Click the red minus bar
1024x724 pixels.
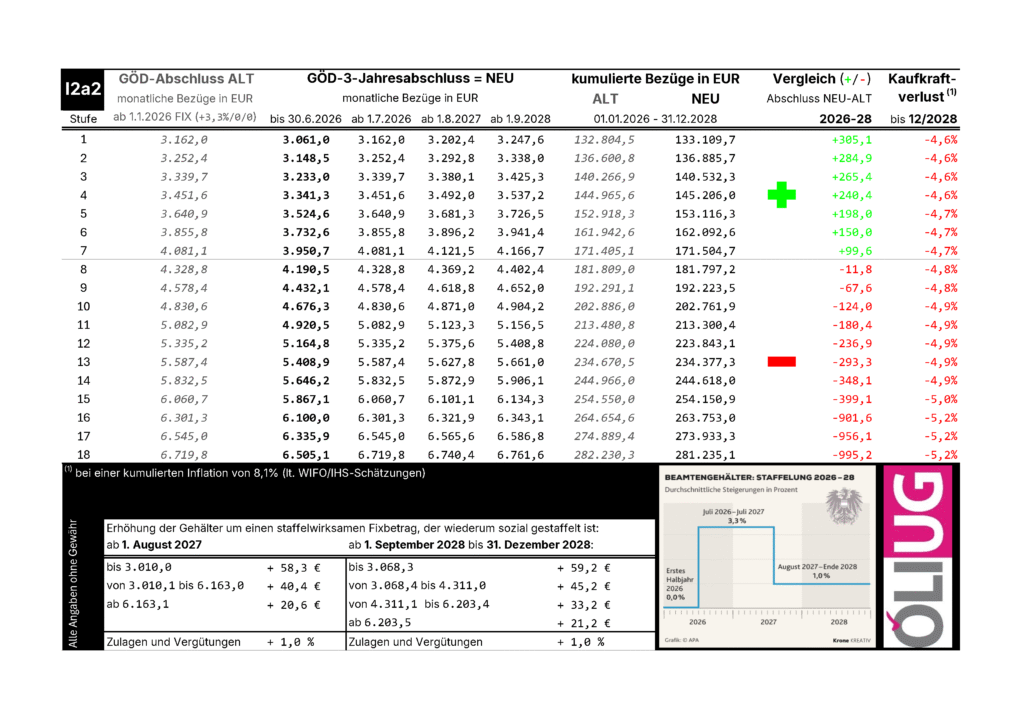(780, 361)
